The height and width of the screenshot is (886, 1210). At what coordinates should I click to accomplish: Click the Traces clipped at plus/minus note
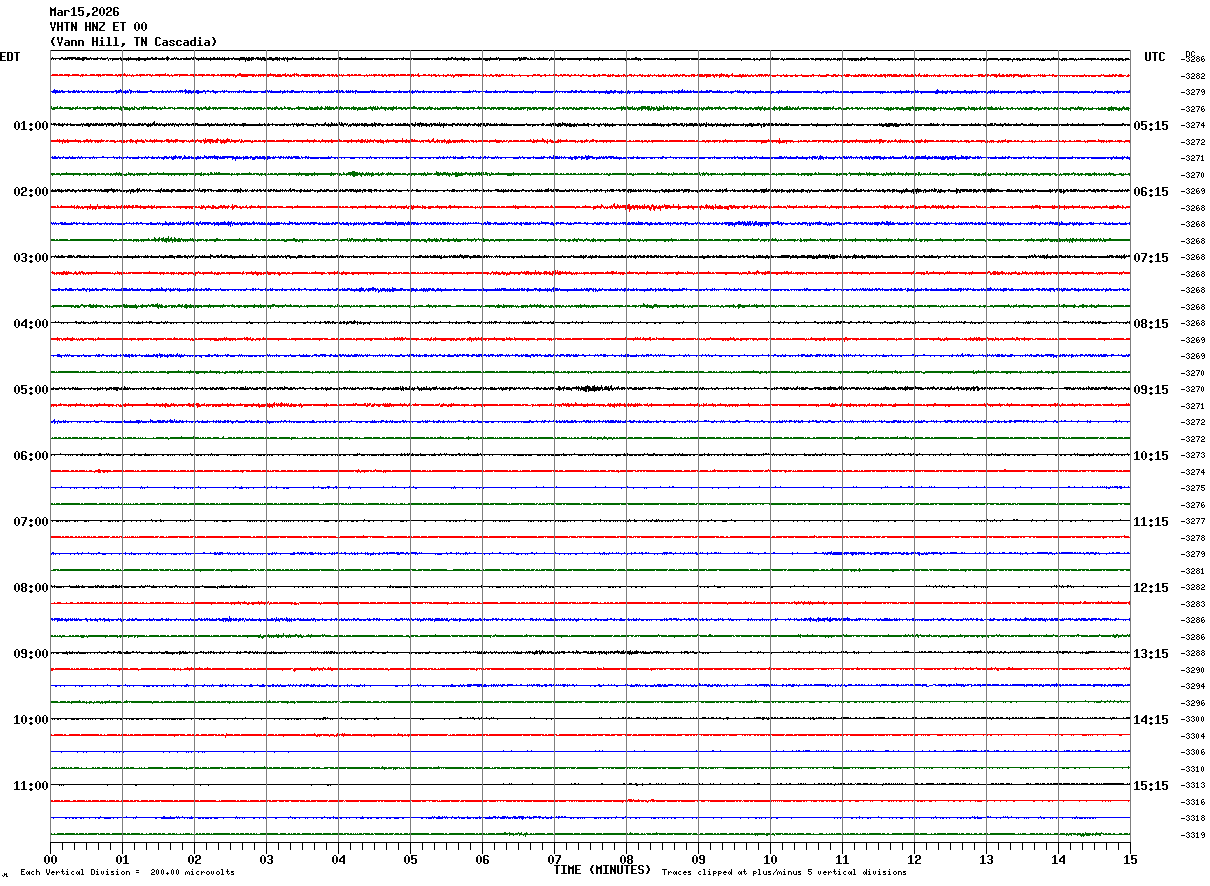click(784, 873)
